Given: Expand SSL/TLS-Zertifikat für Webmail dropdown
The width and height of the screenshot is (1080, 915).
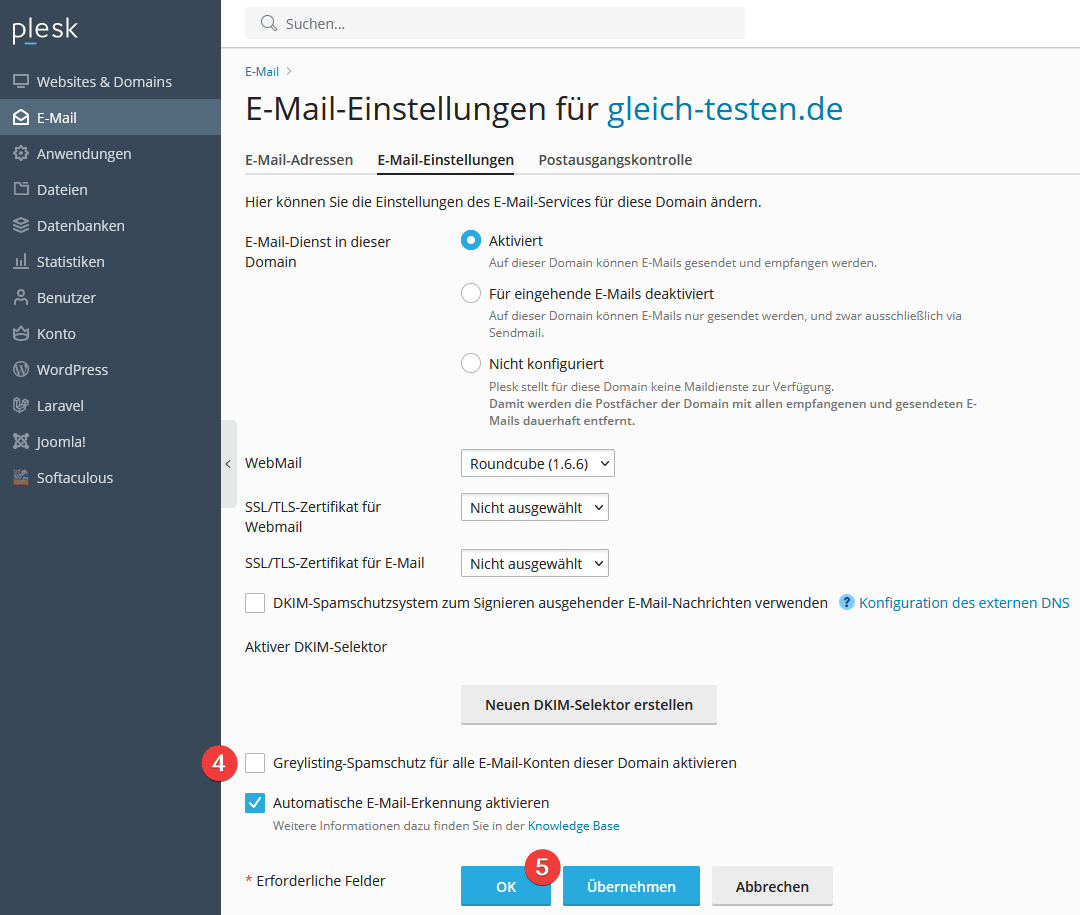Looking at the screenshot, I should coord(534,508).
